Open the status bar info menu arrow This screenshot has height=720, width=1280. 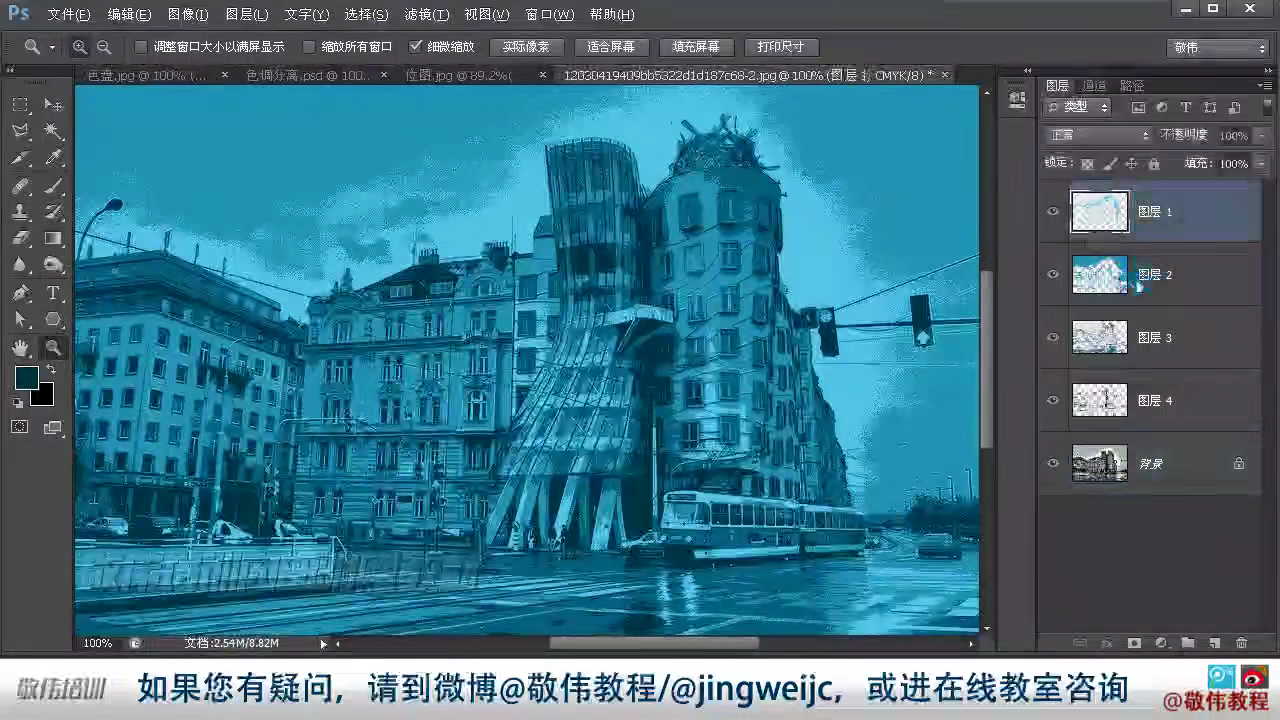tap(323, 644)
